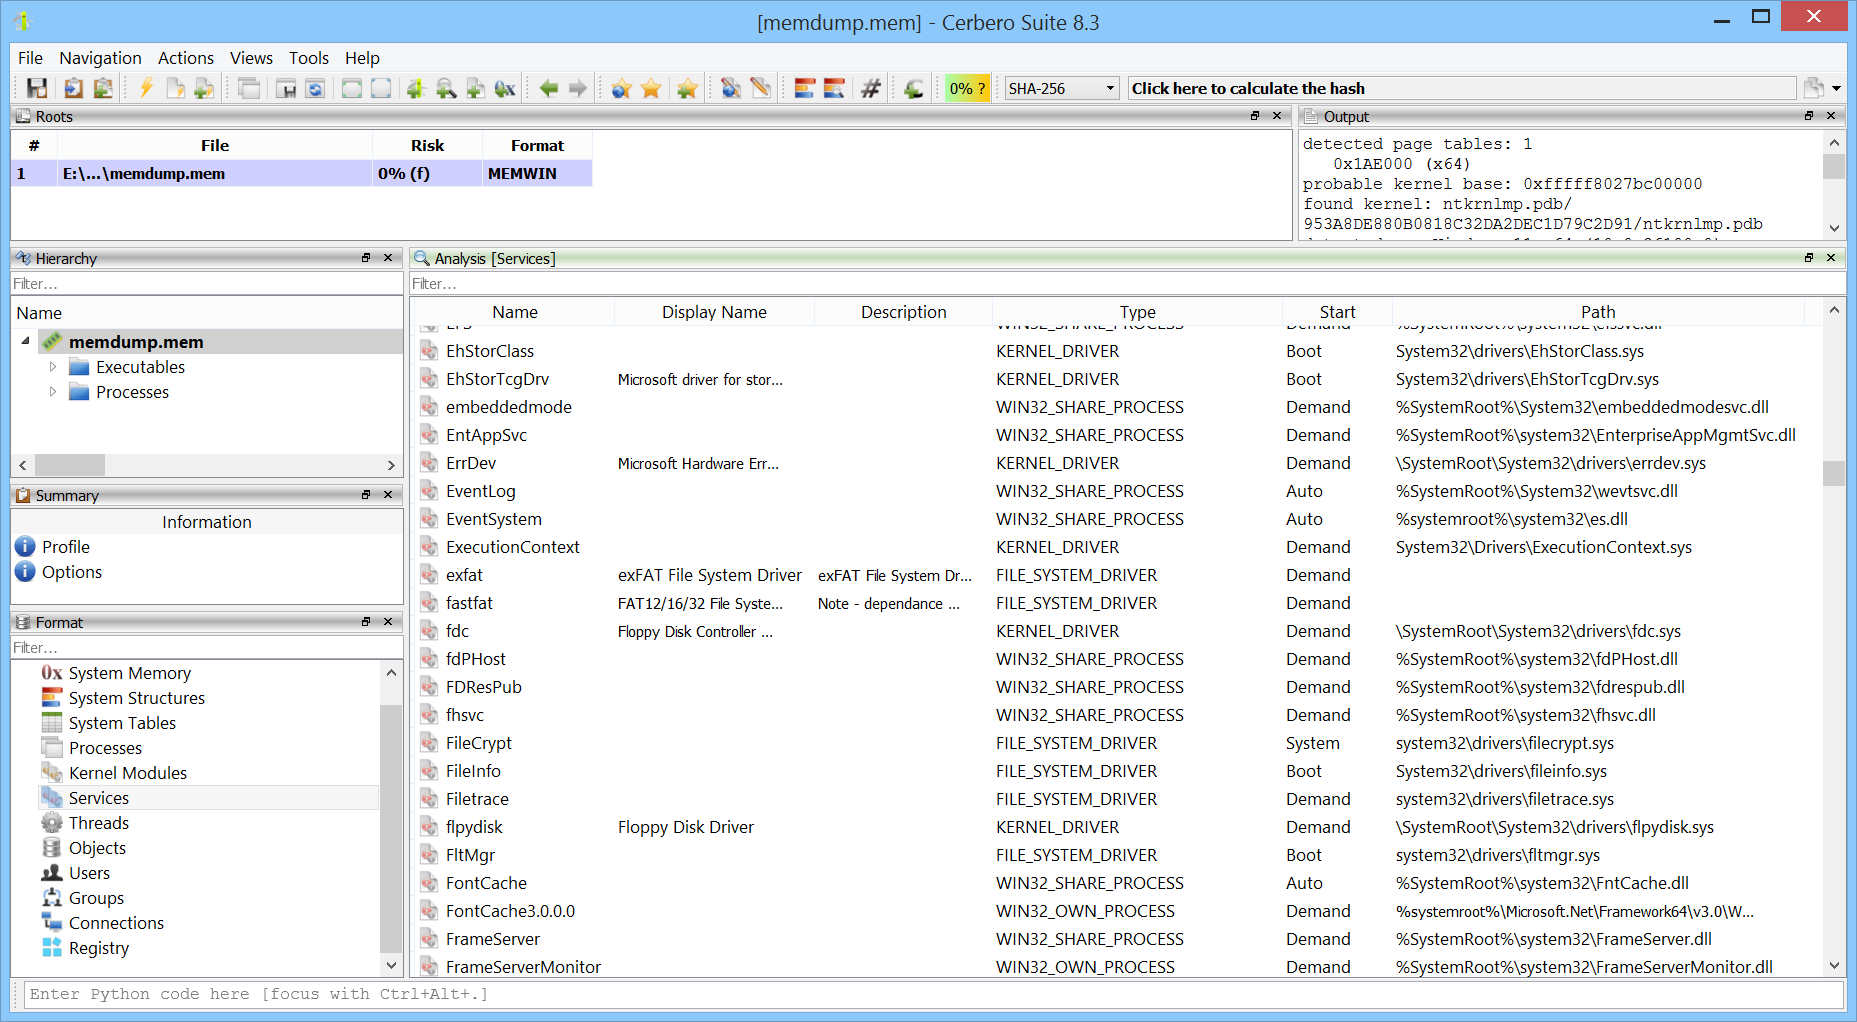Select the FltMgr service row
This screenshot has width=1857, height=1022.
(x=1116, y=855)
